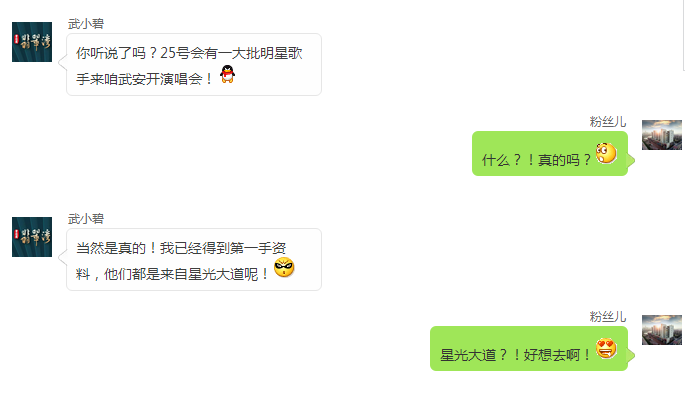The height and width of the screenshot is (406, 685).
Task: Select the green bubble 什么？！真的吗？
Action: 550,153
